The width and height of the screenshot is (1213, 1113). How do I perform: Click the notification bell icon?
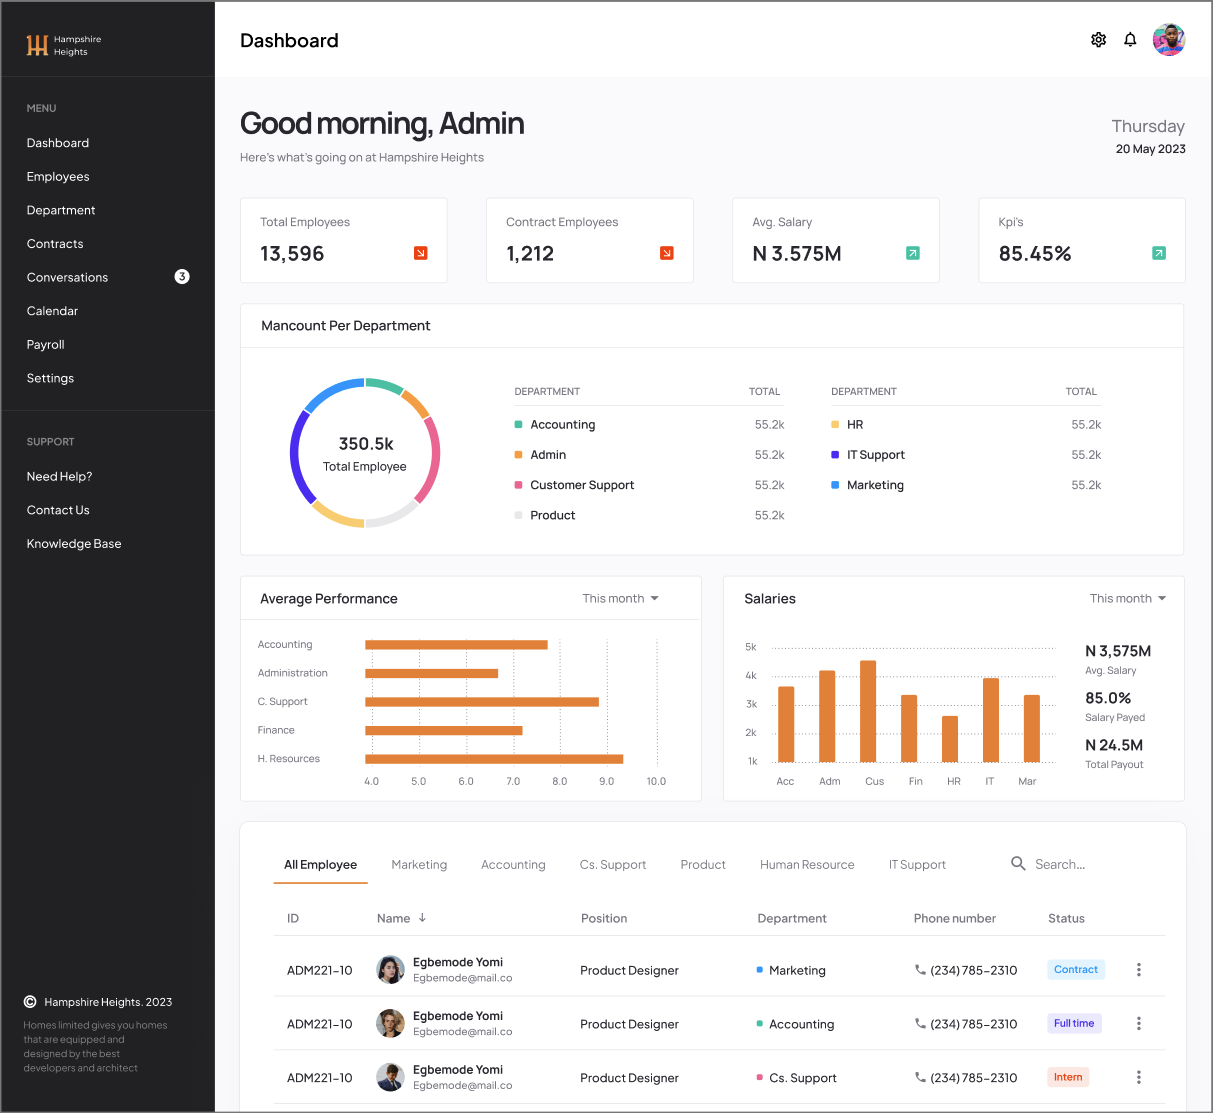[x=1130, y=39]
